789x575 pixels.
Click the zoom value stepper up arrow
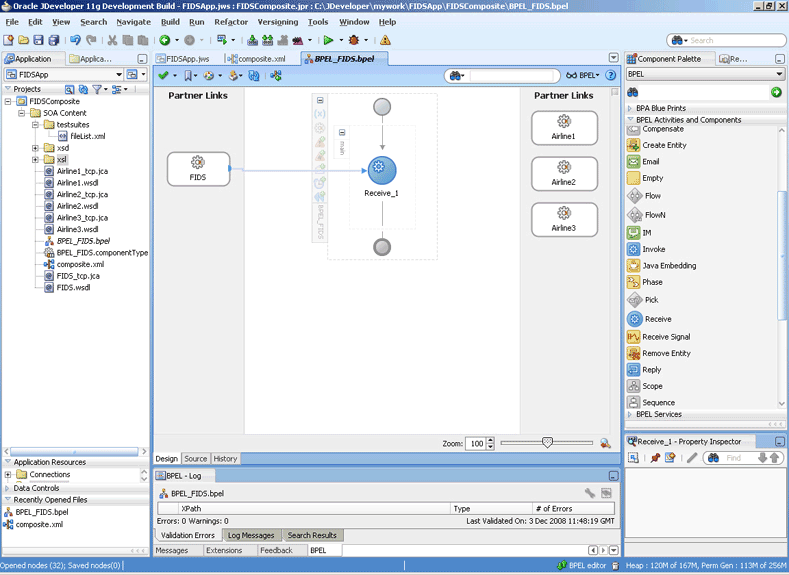pyautogui.click(x=491, y=440)
